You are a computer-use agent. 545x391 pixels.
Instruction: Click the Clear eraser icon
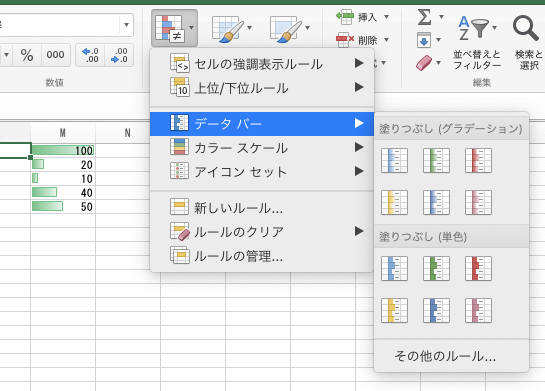pos(424,63)
